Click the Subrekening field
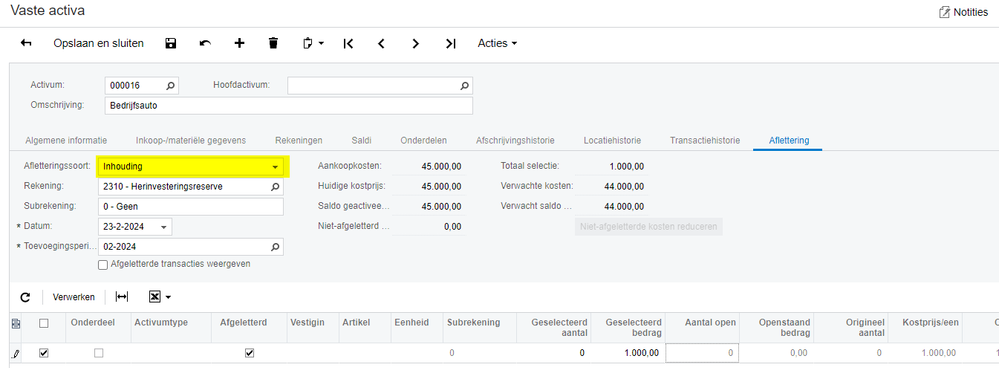This screenshot has width=999, height=368. 190,207
